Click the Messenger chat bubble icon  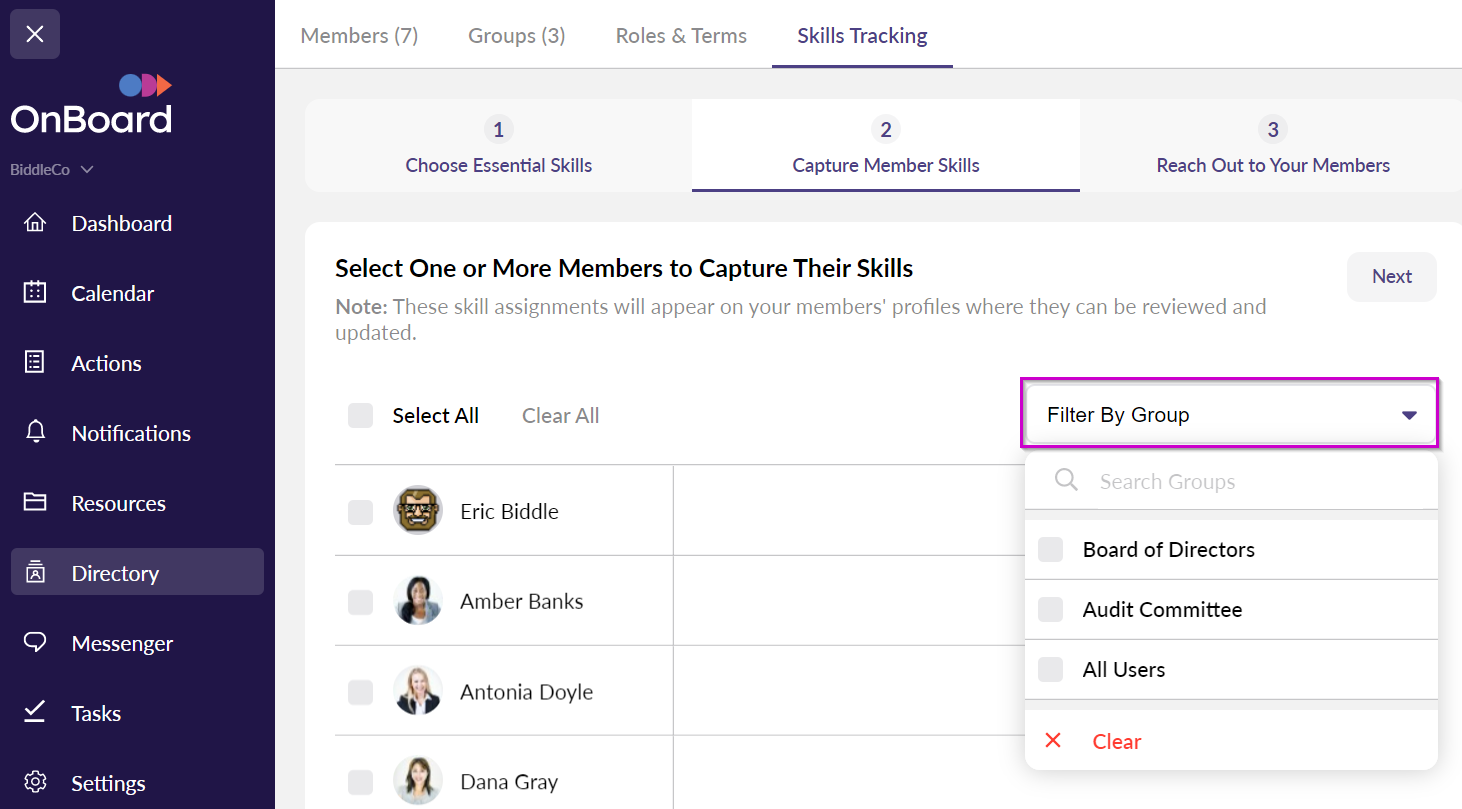tap(35, 642)
